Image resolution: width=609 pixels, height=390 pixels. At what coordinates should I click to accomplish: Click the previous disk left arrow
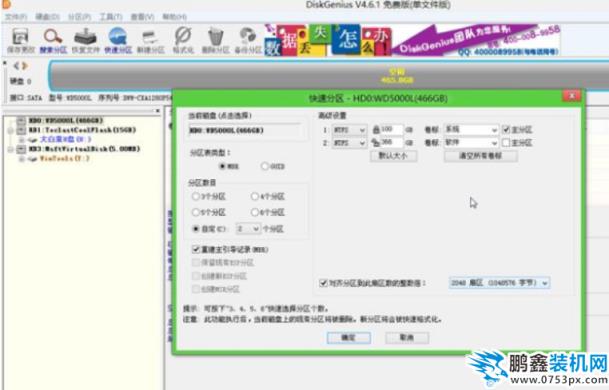pyautogui.click(x=16, y=66)
